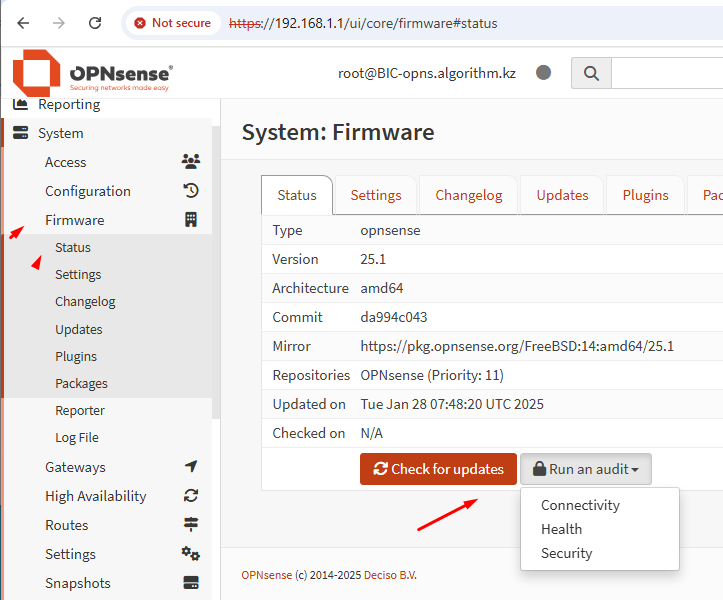Image resolution: width=723 pixels, height=600 pixels.
Task: Click the High Availability sync icon
Action: point(191,496)
